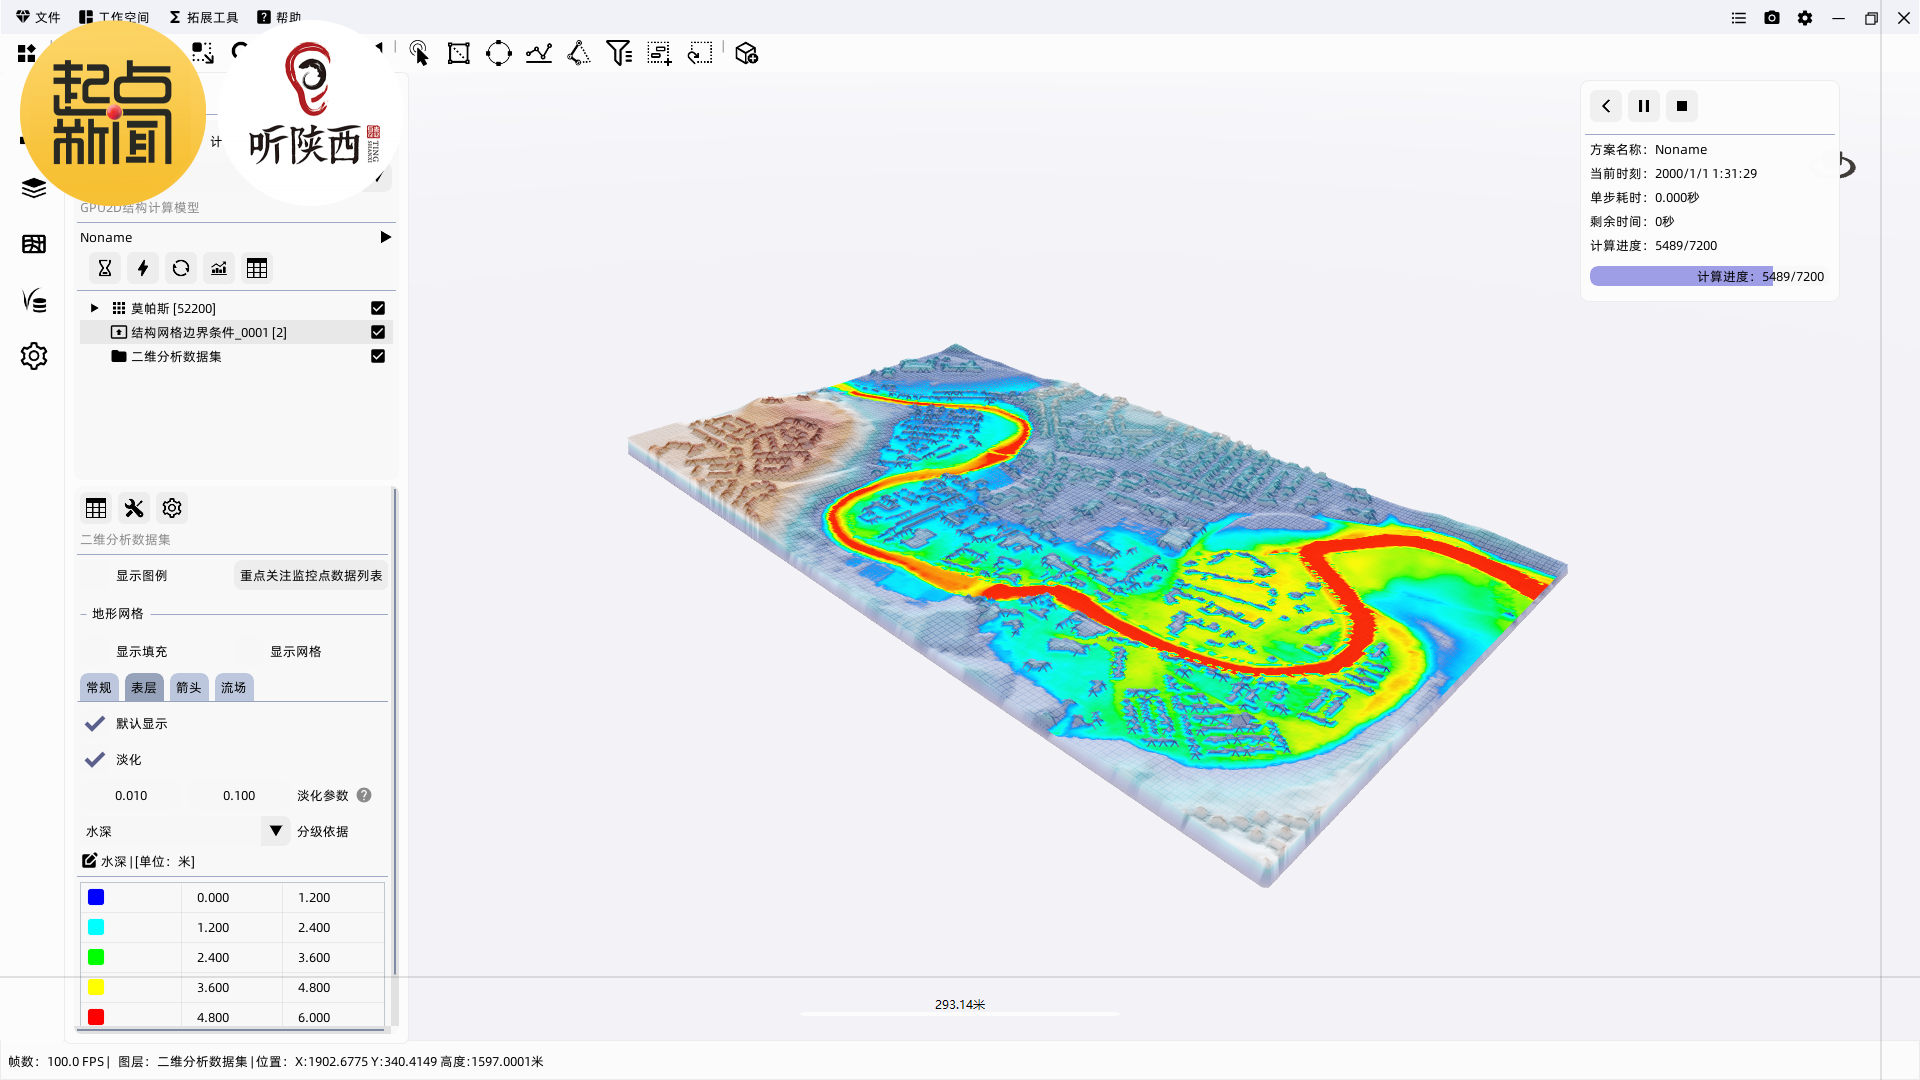Screen dimensions: 1920x1080
Task: Click the camera screenshot icon
Action: (x=1772, y=18)
